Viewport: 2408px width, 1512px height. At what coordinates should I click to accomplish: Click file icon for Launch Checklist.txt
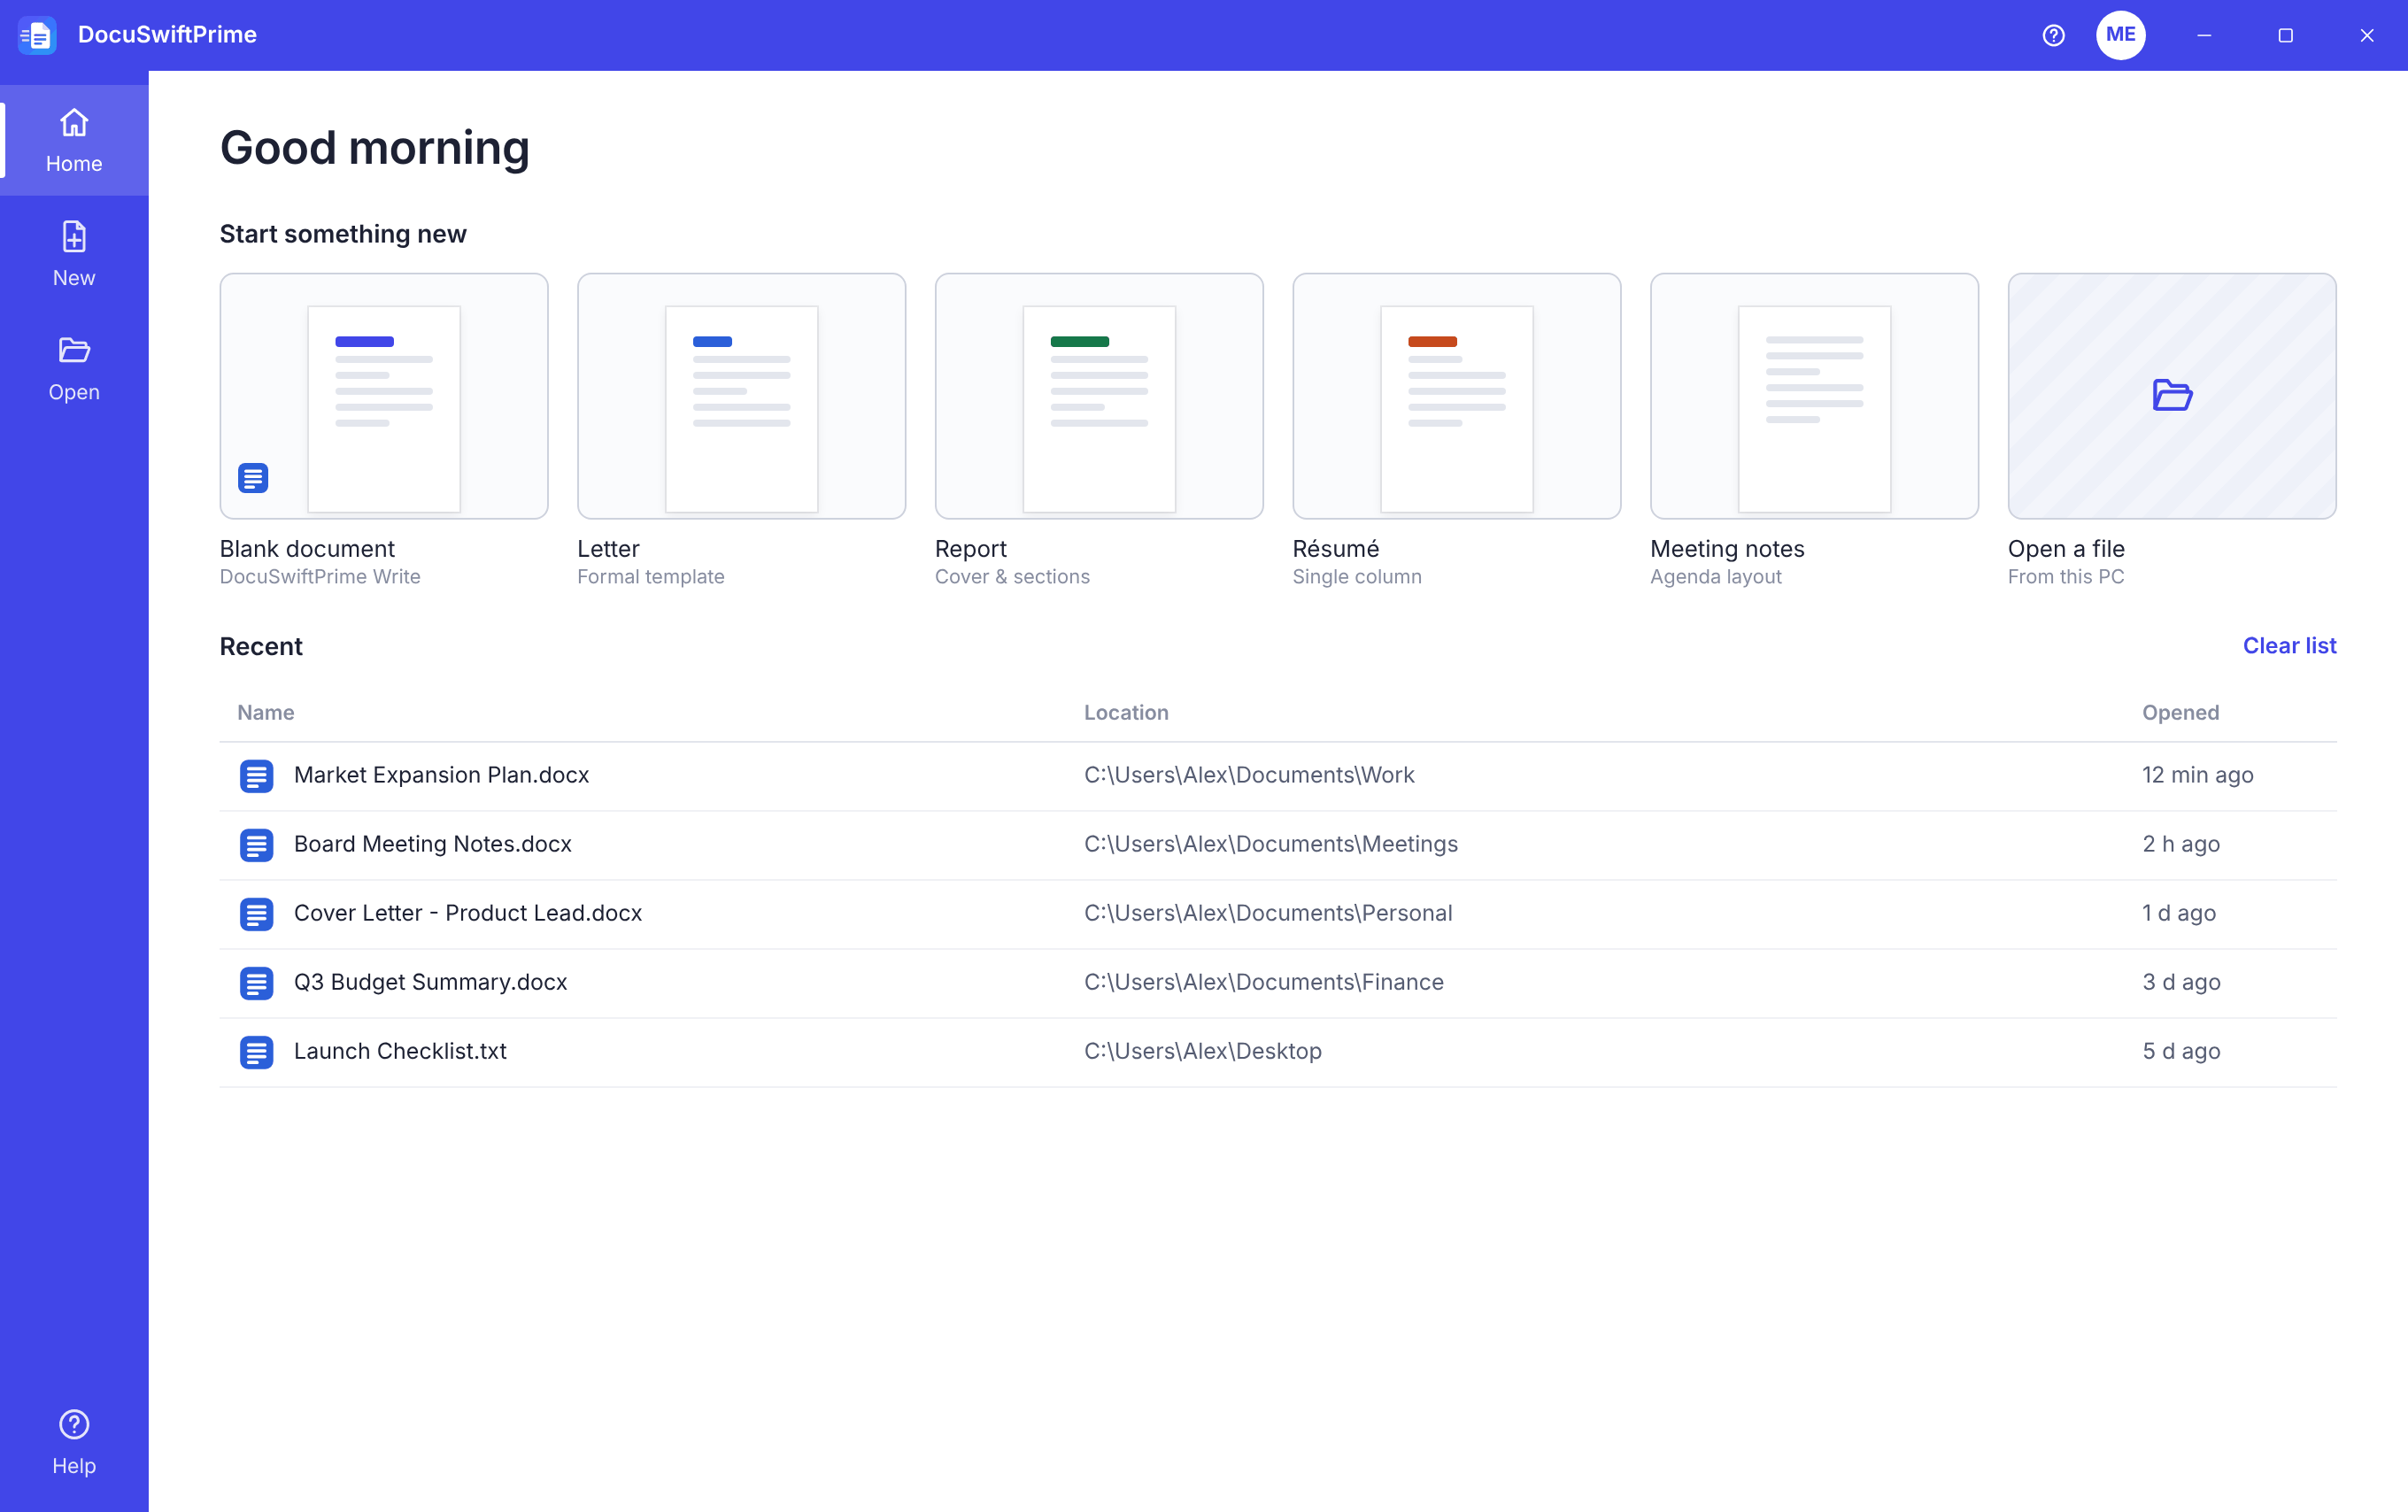click(x=256, y=1052)
